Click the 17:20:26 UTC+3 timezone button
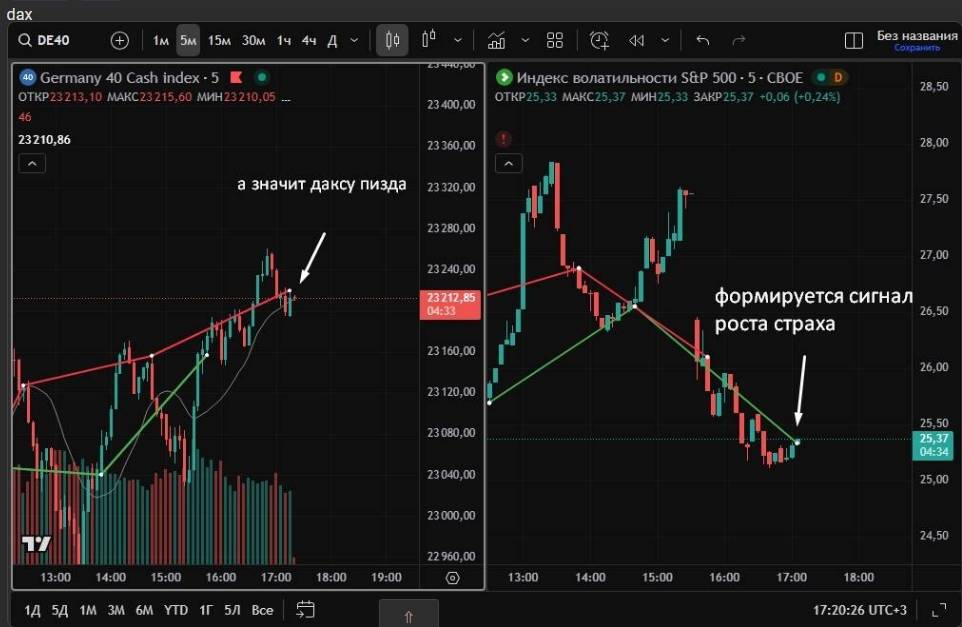The width and height of the screenshot is (962, 627). tap(861, 609)
